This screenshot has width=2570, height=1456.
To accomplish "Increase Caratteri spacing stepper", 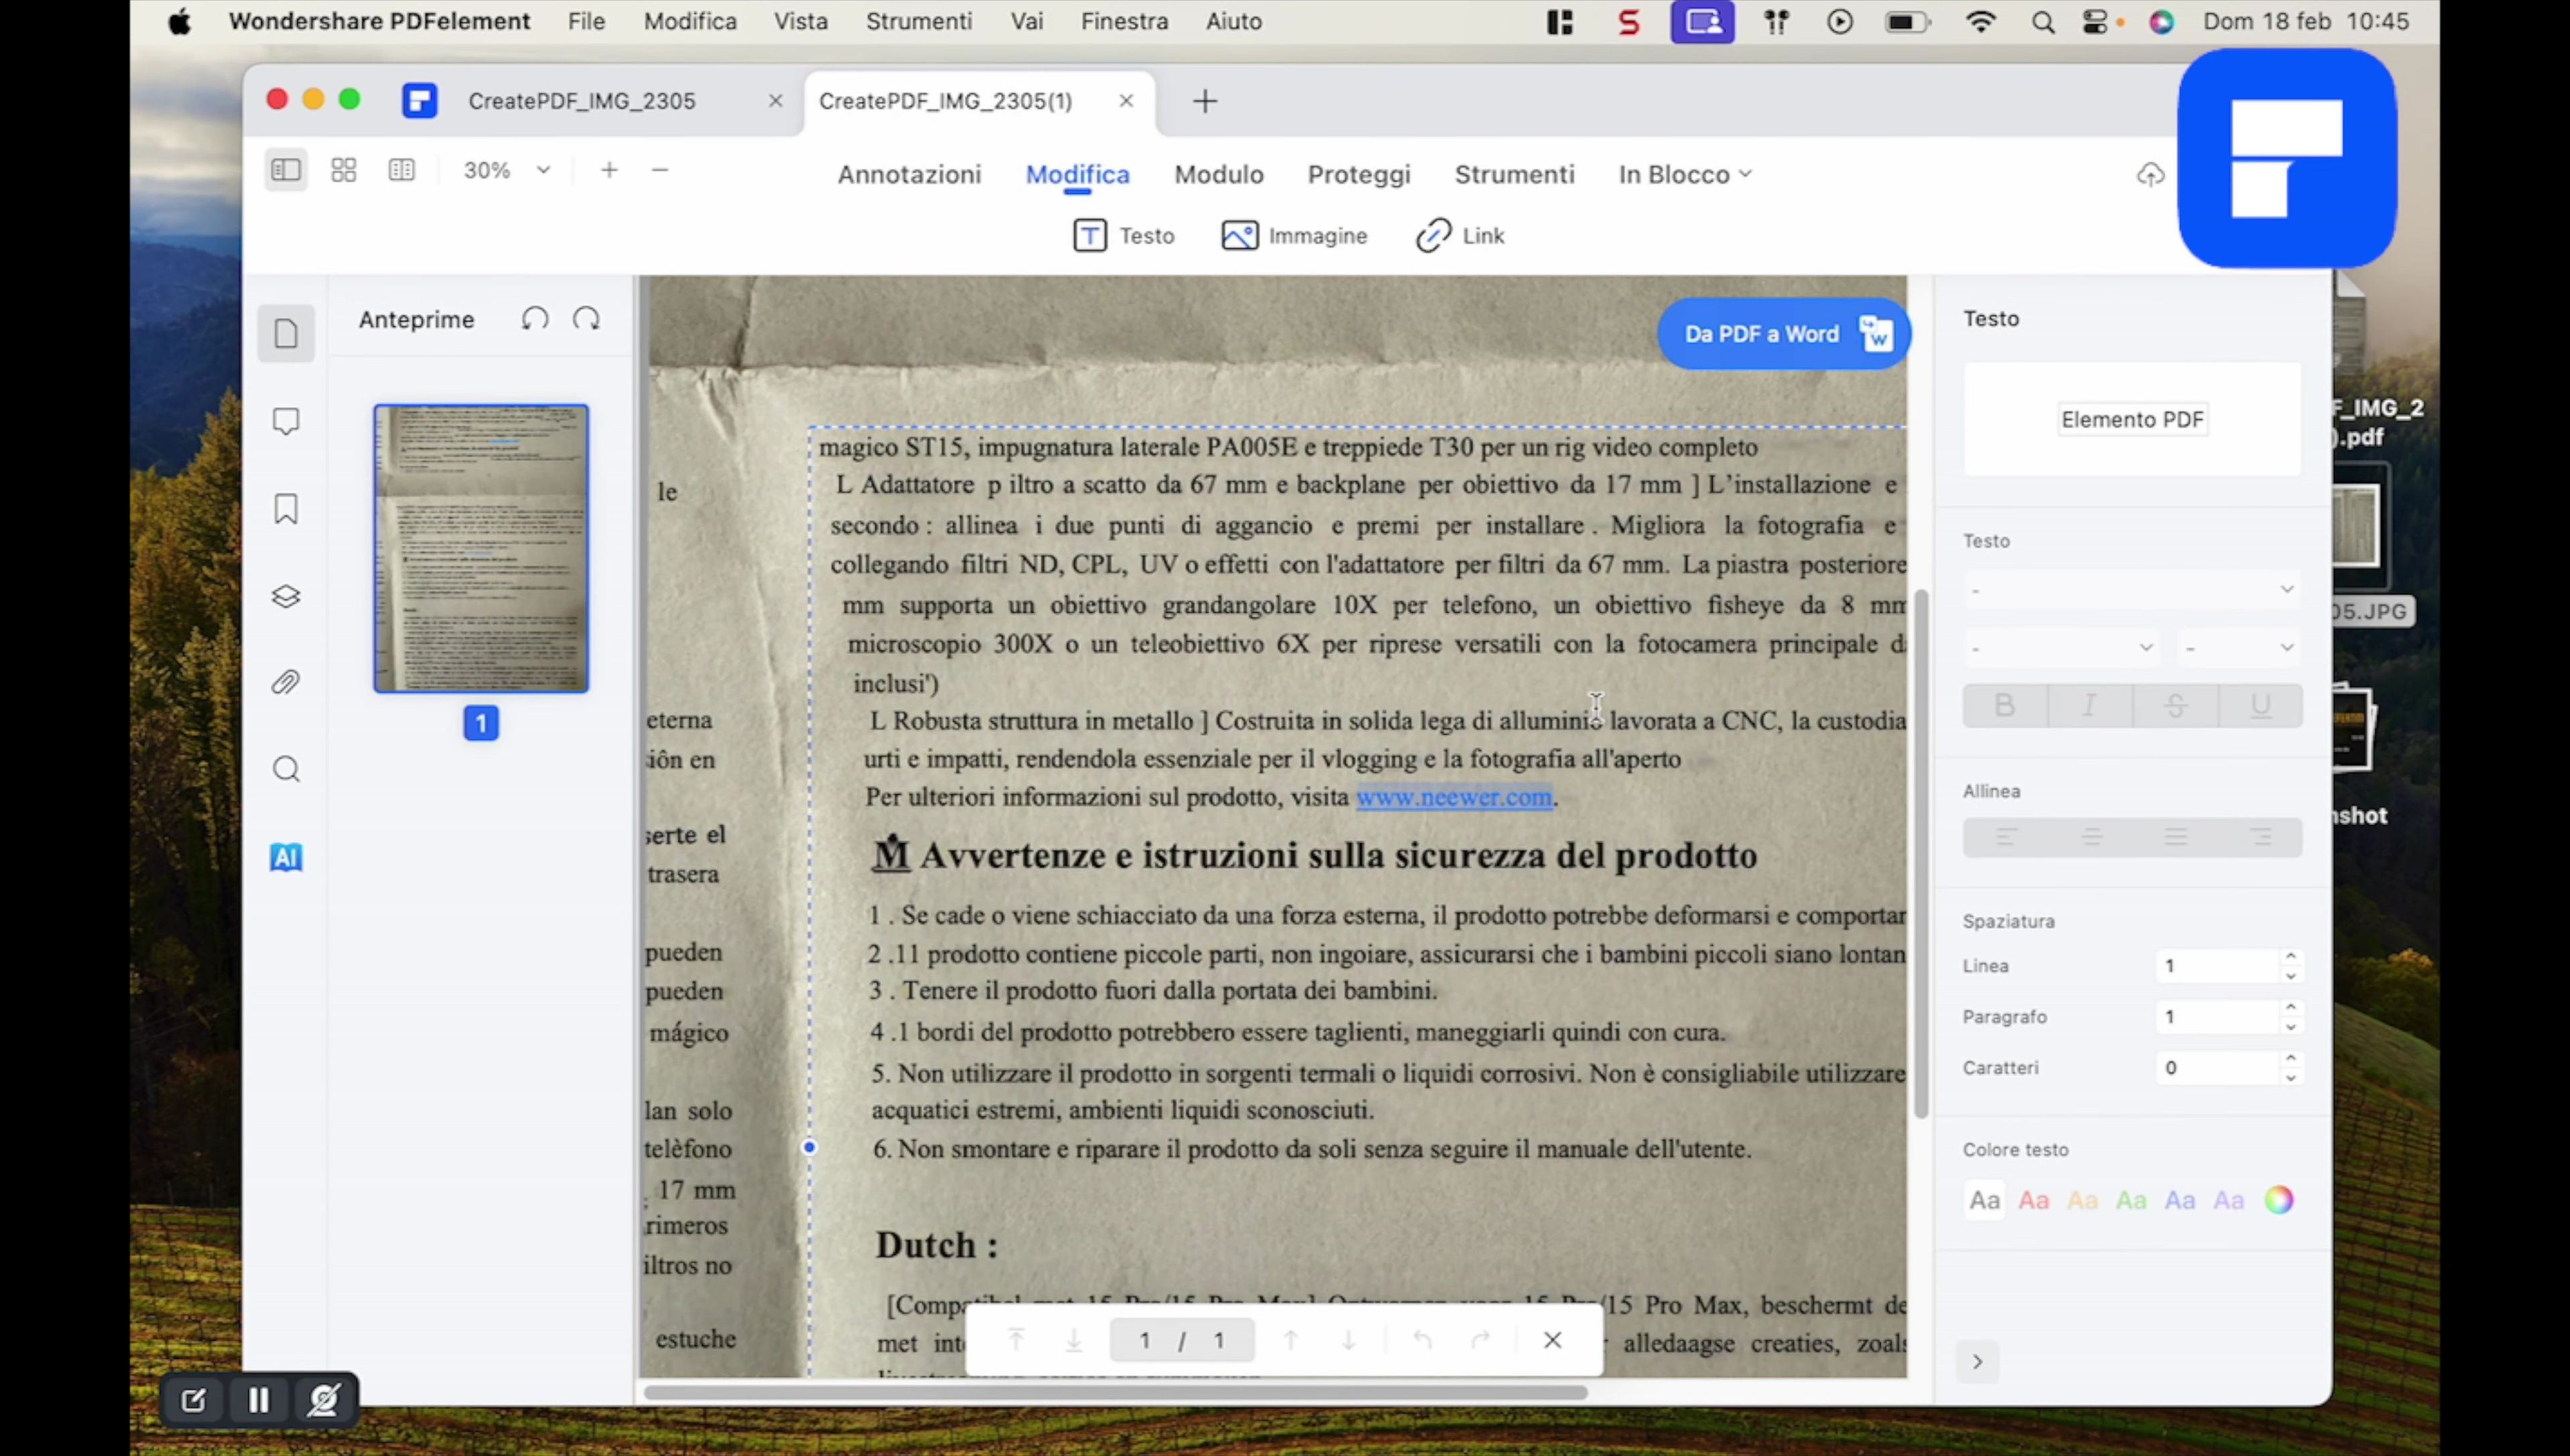I will pos(2290,1058).
